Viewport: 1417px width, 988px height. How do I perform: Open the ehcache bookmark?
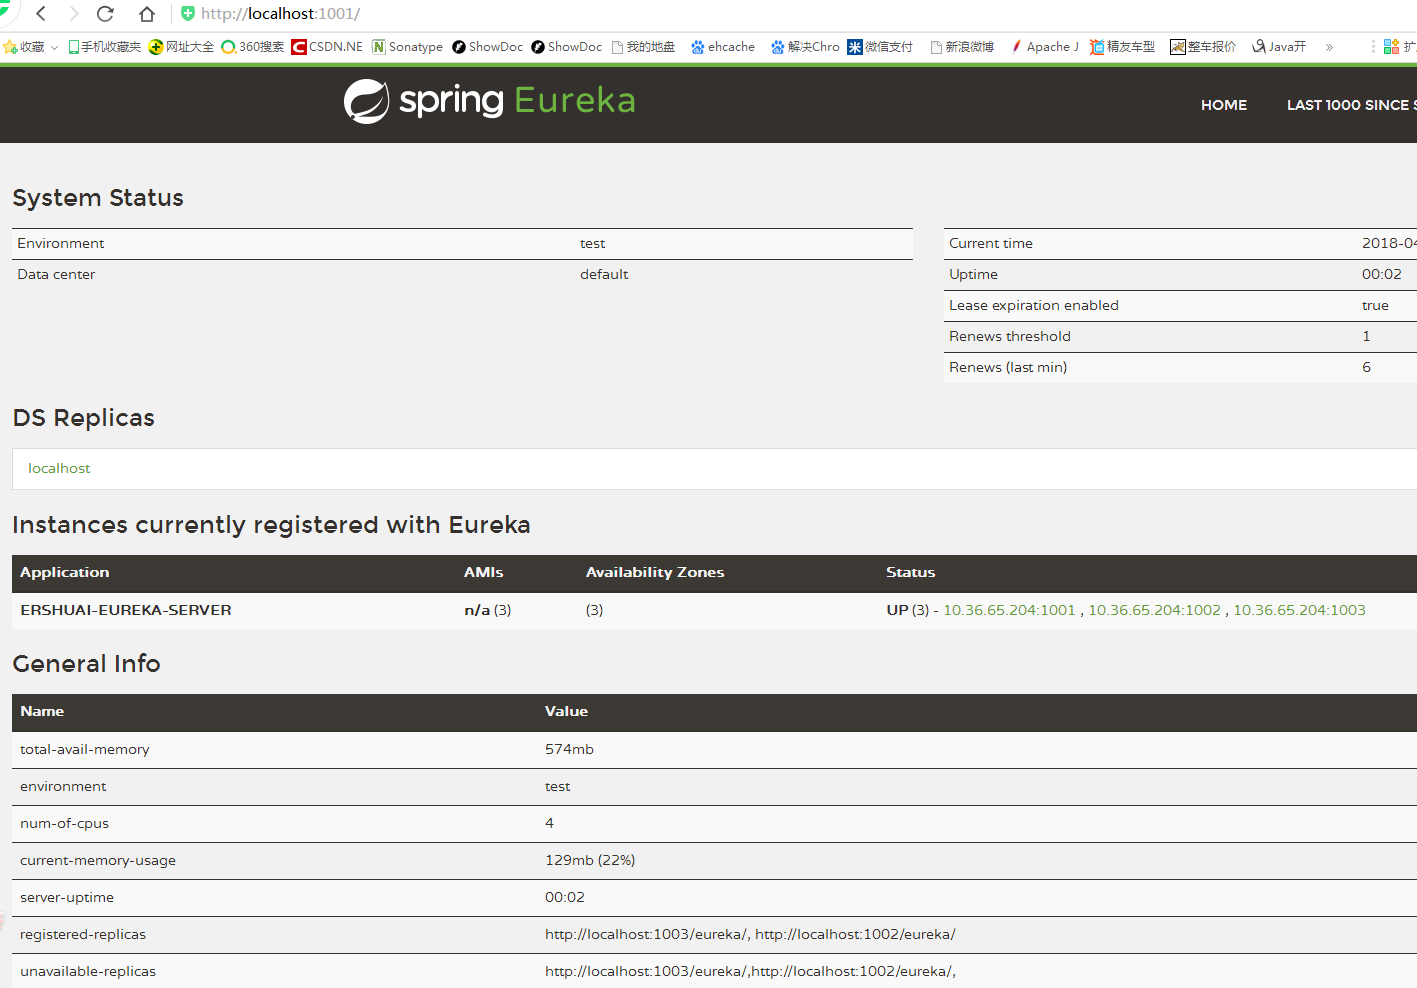coord(723,47)
